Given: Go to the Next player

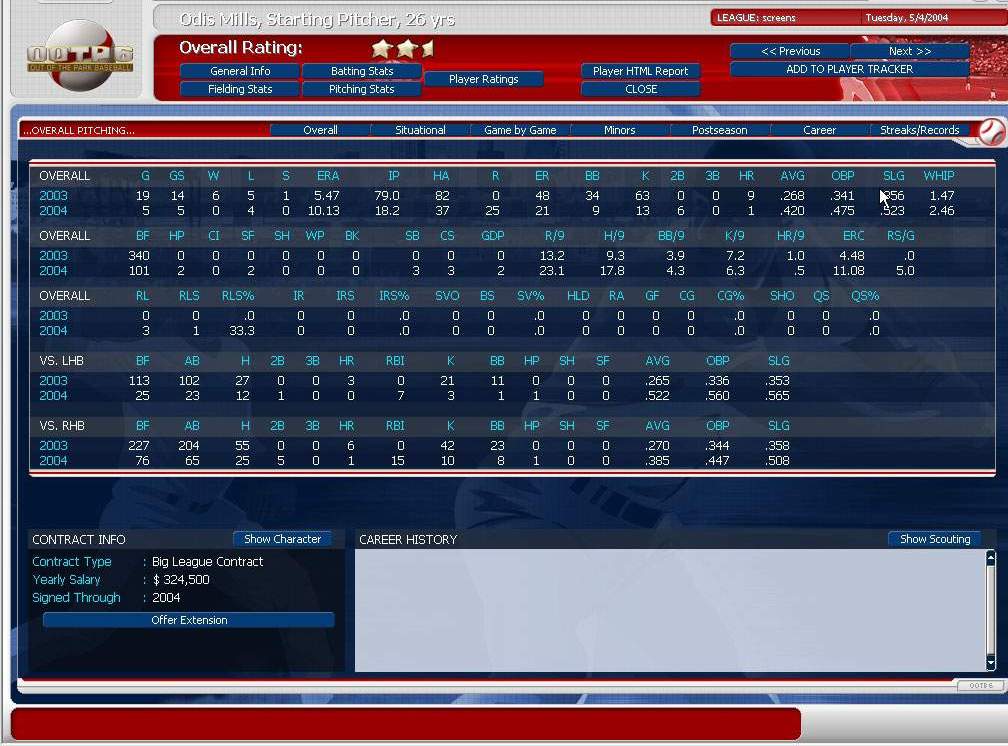Looking at the screenshot, I should pos(909,51).
